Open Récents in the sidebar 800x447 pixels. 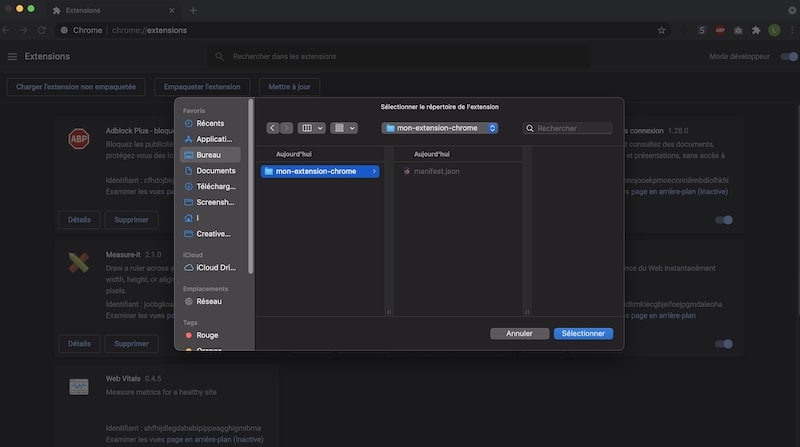tap(209, 123)
